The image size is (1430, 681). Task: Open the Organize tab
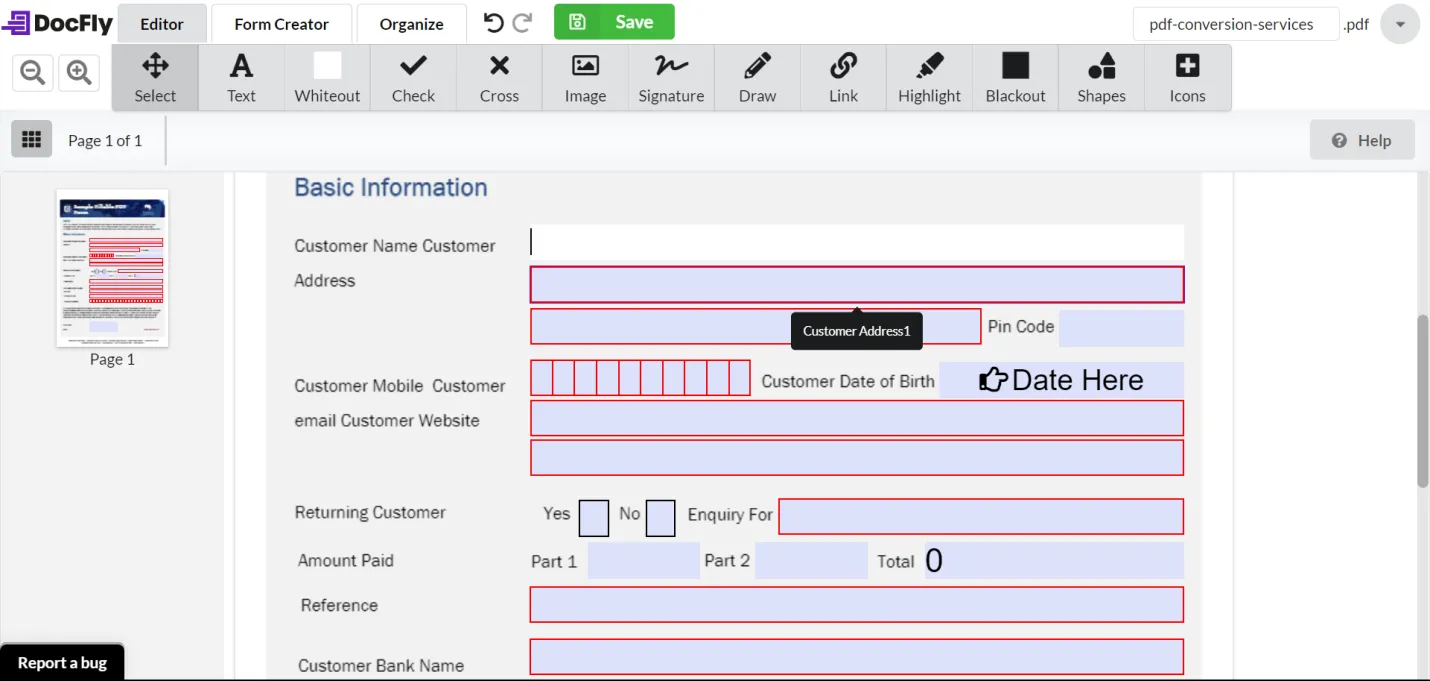click(x=411, y=23)
